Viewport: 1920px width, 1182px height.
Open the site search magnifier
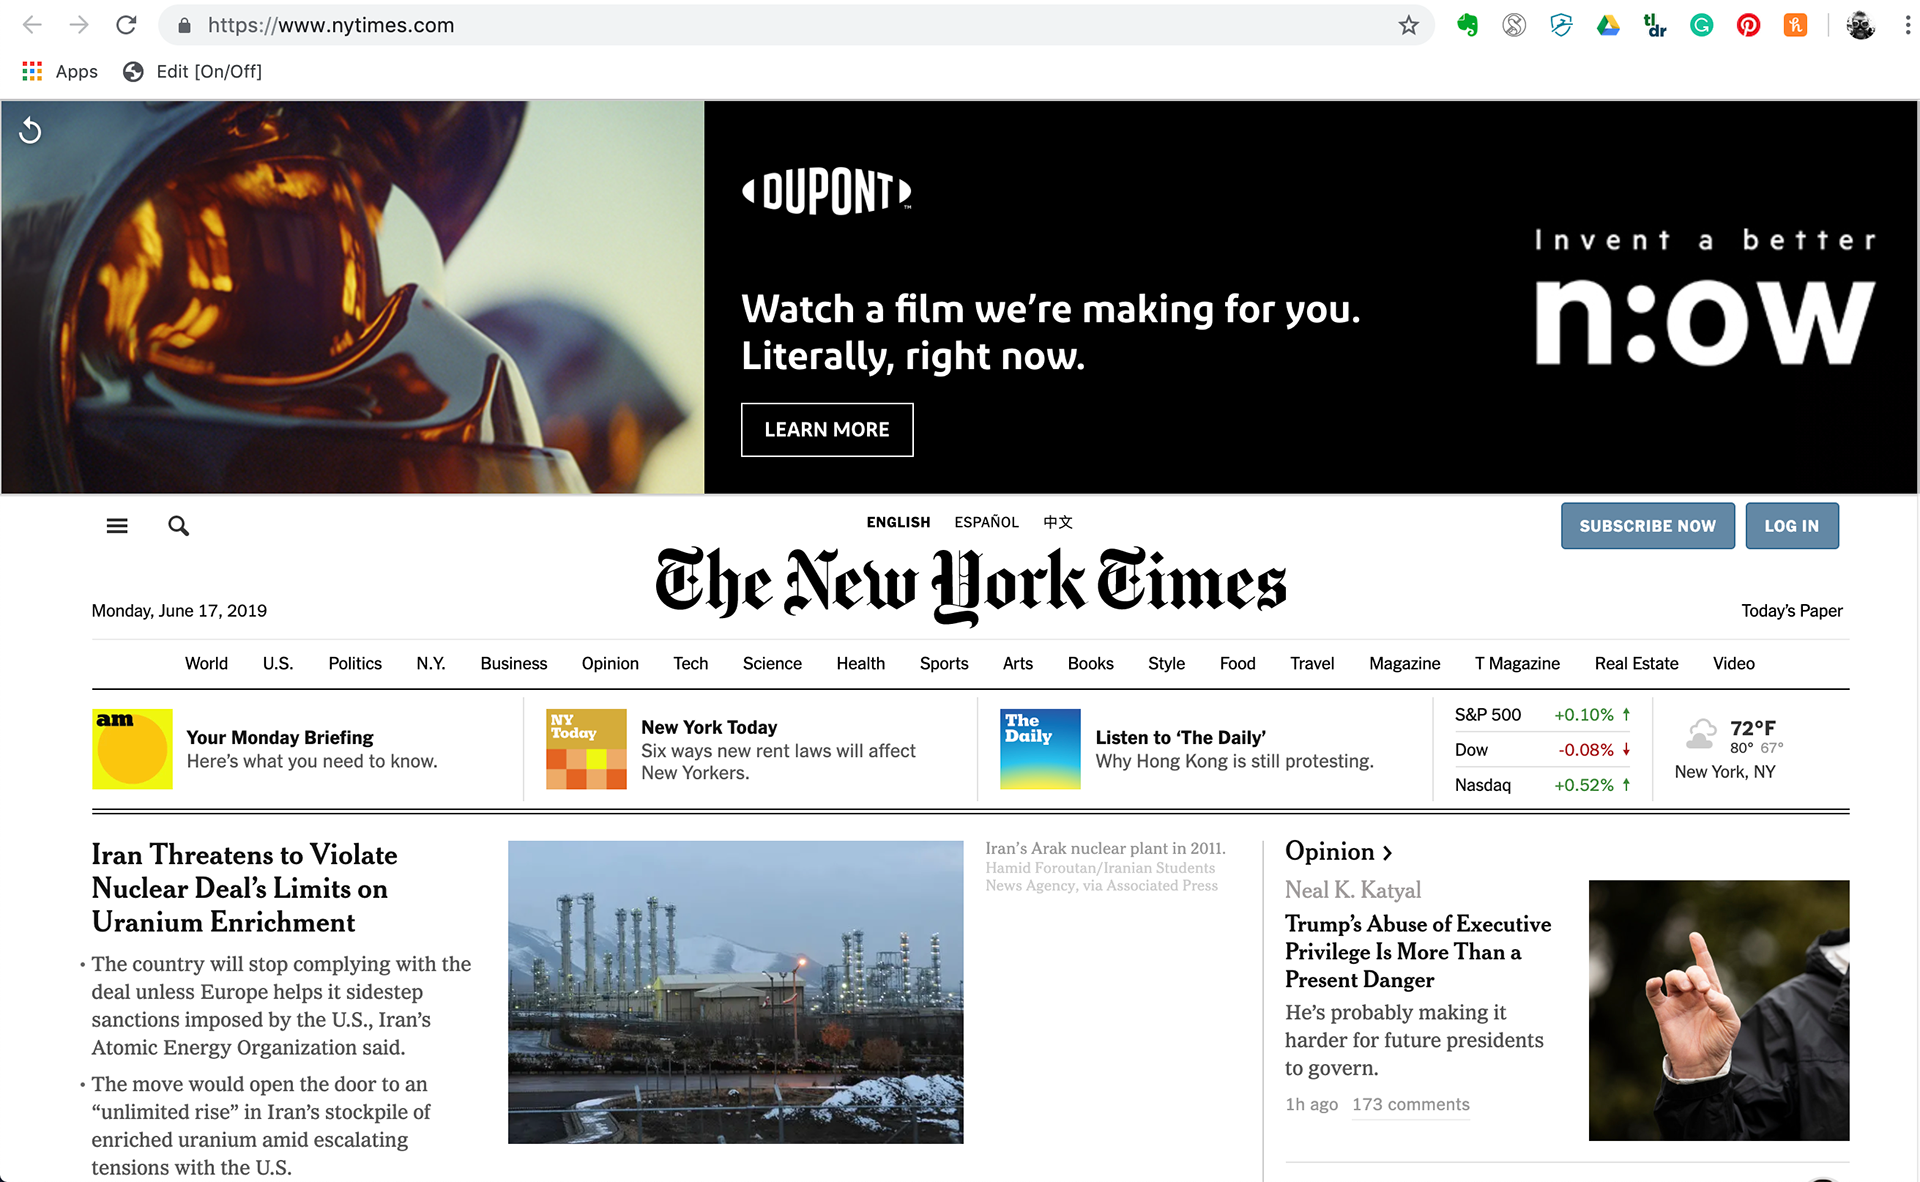(x=178, y=525)
